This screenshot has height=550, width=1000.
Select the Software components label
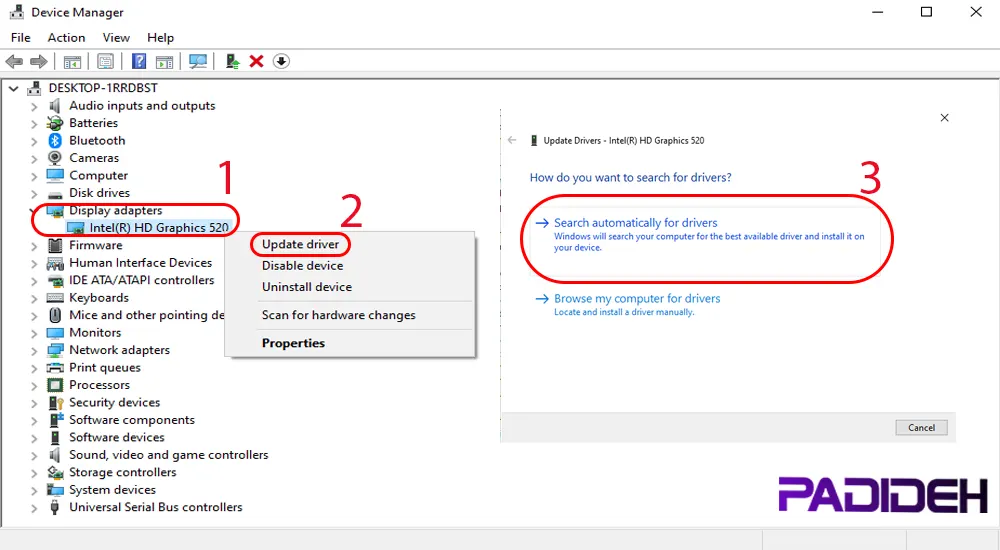coord(132,420)
